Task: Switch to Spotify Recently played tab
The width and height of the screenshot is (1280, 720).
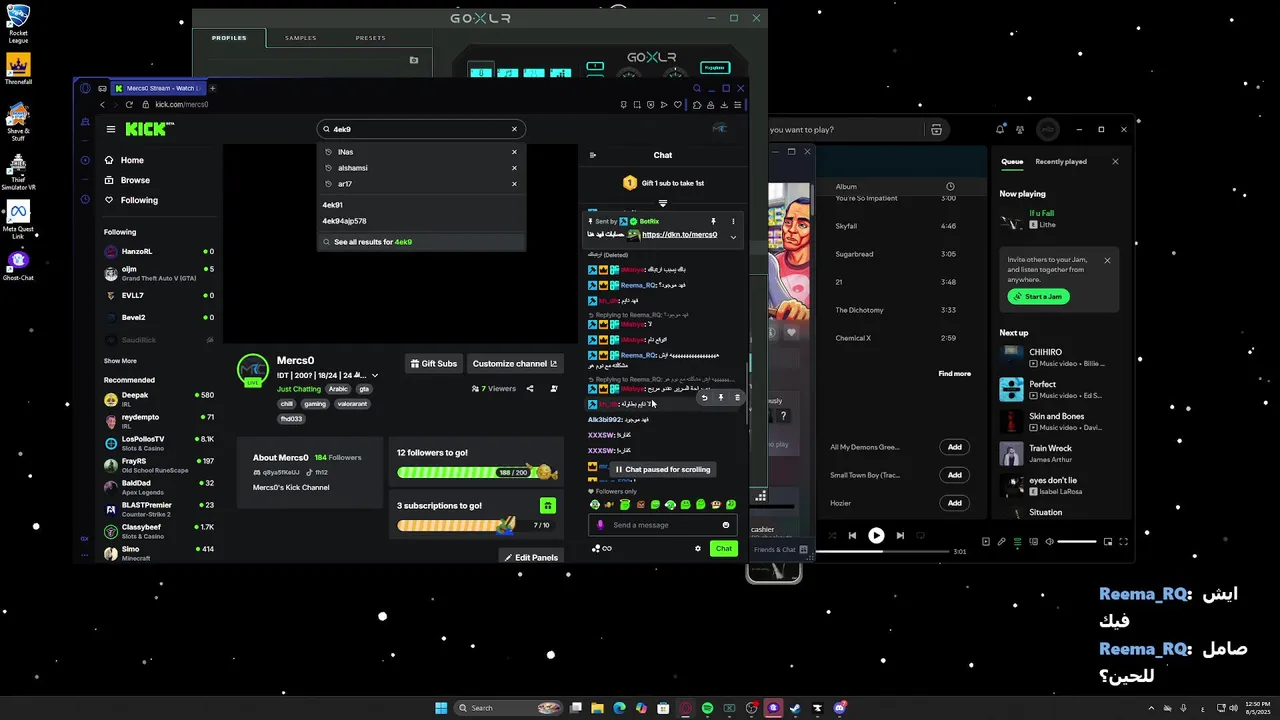Action: pos(1061,161)
